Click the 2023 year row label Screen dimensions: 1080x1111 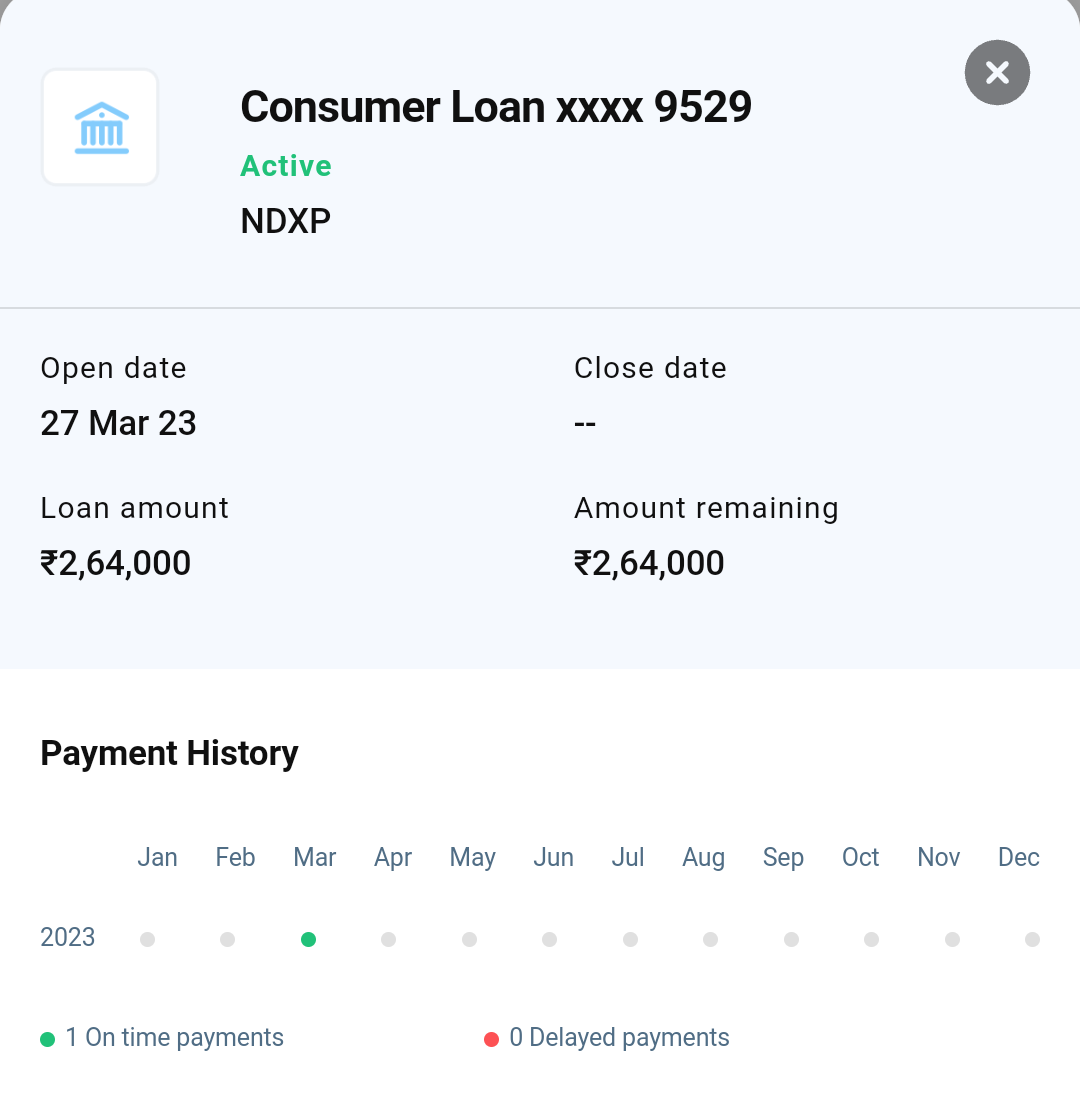(x=68, y=938)
